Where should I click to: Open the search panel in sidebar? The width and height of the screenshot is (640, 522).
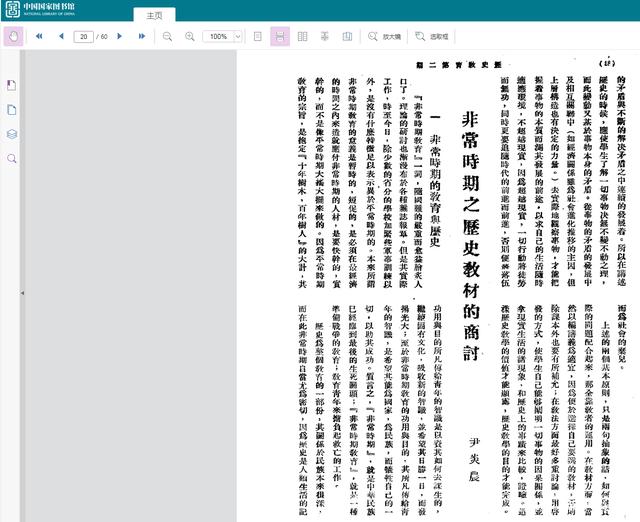[12, 159]
